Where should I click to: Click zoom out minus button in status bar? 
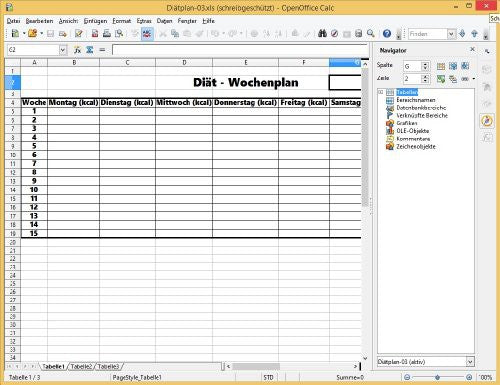point(407,377)
